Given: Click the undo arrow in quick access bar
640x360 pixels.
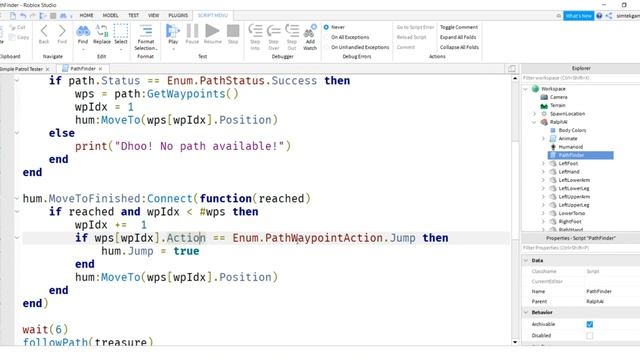Looking at the screenshot, I should point(23,16).
